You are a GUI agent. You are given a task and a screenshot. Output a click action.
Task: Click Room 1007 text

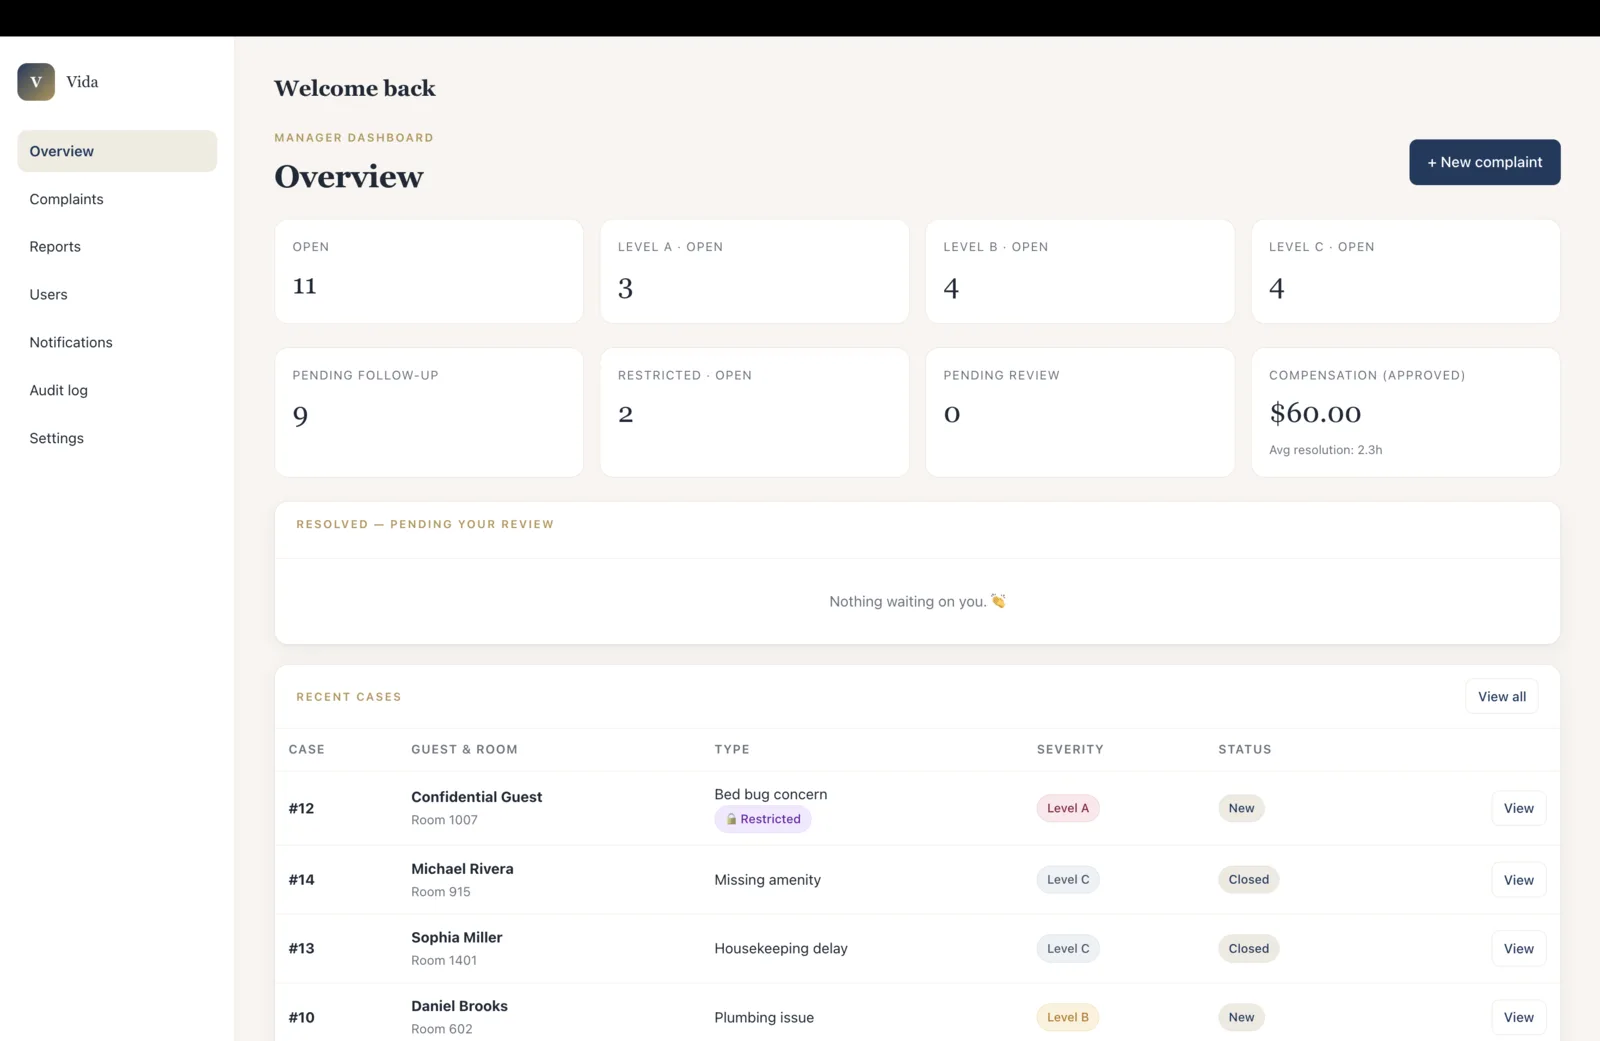coord(444,820)
